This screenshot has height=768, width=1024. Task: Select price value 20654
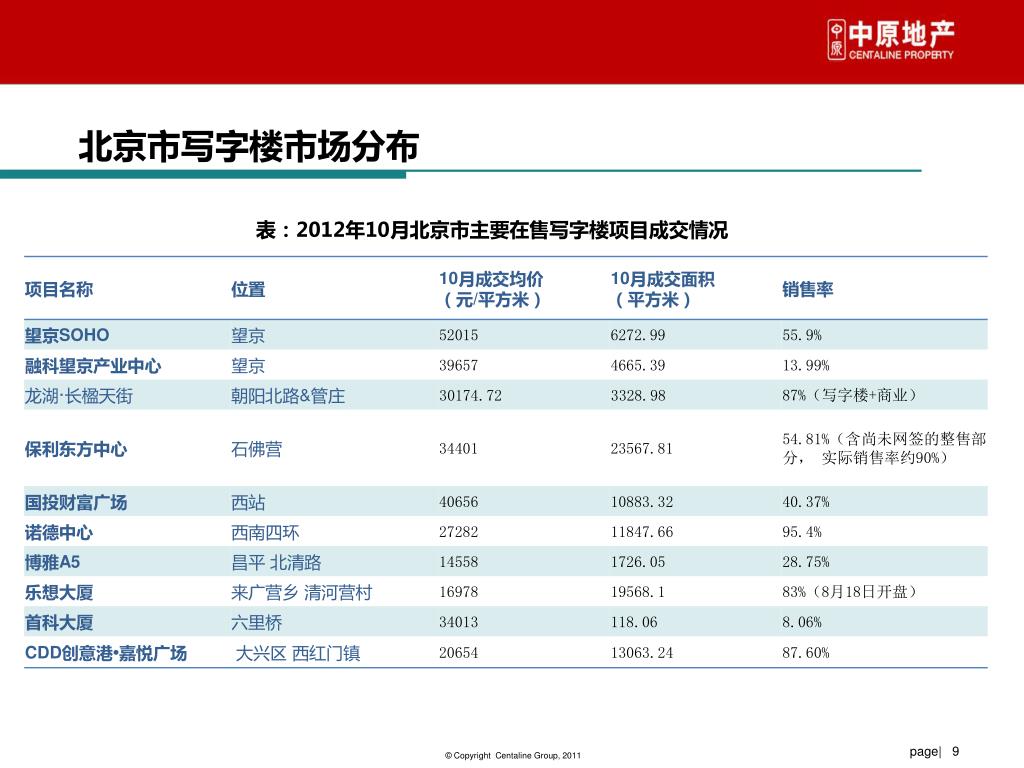458,653
